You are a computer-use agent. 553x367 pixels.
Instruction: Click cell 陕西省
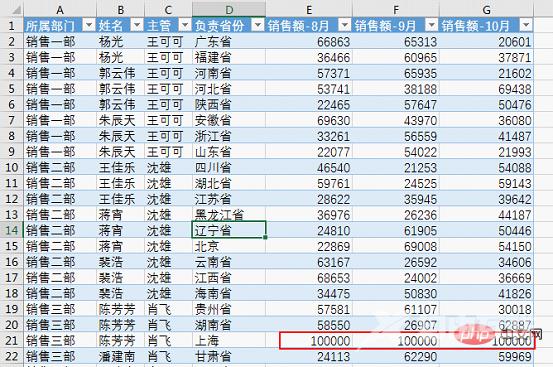click(x=229, y=104)
